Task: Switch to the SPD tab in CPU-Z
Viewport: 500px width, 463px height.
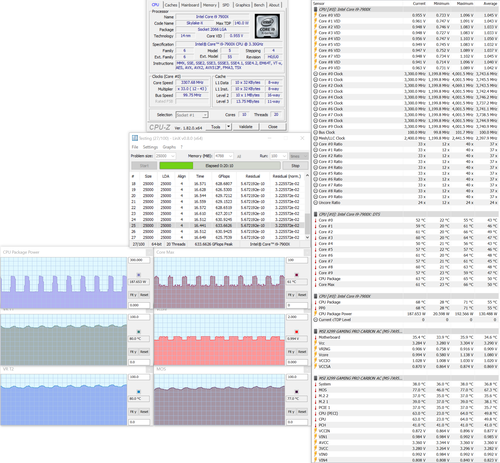Action: 226,5
